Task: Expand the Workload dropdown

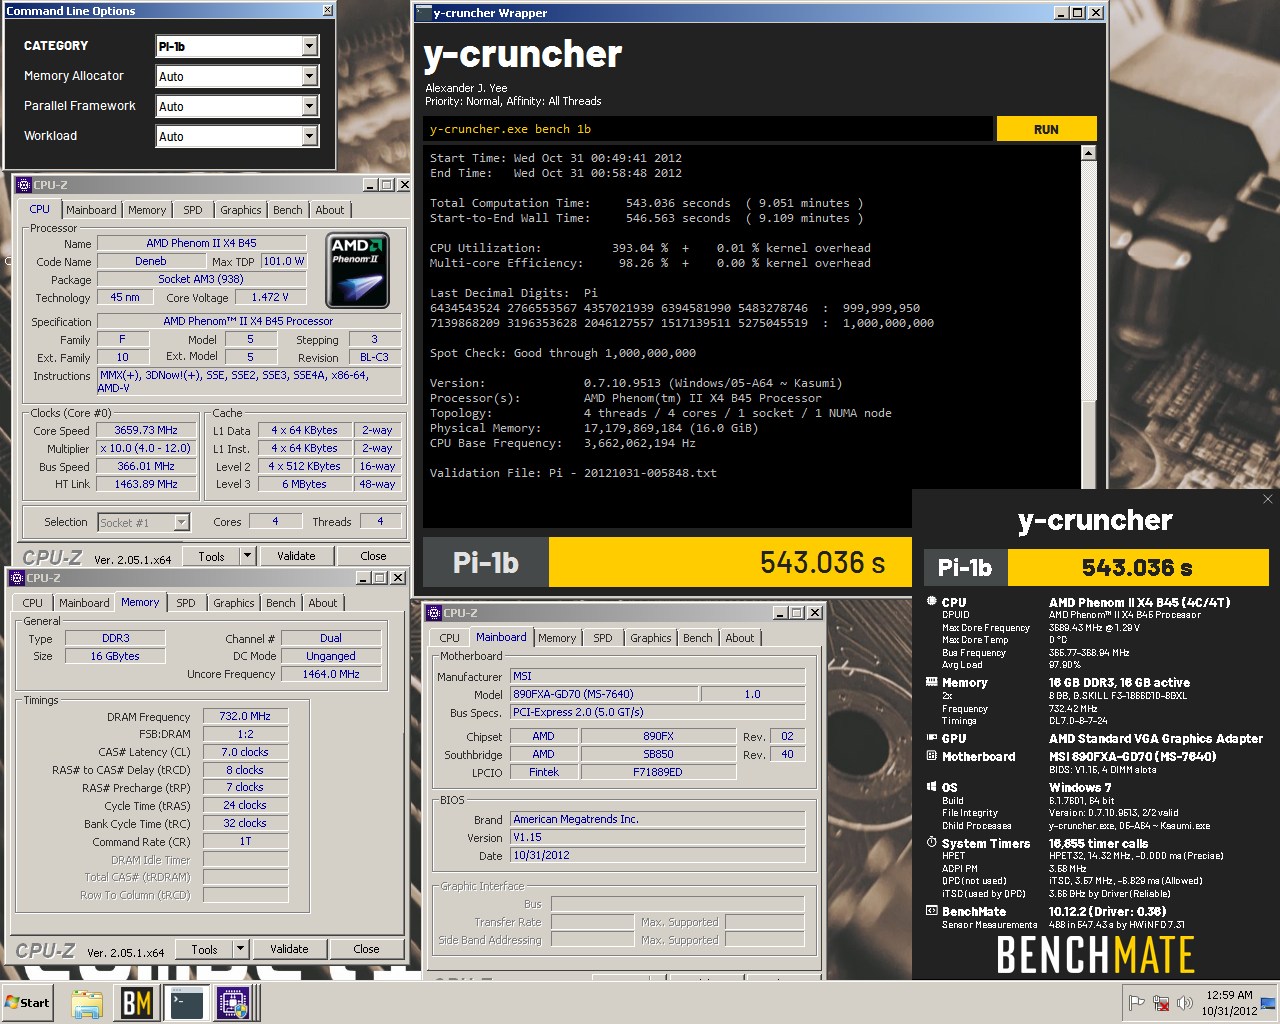Action: 237,136
